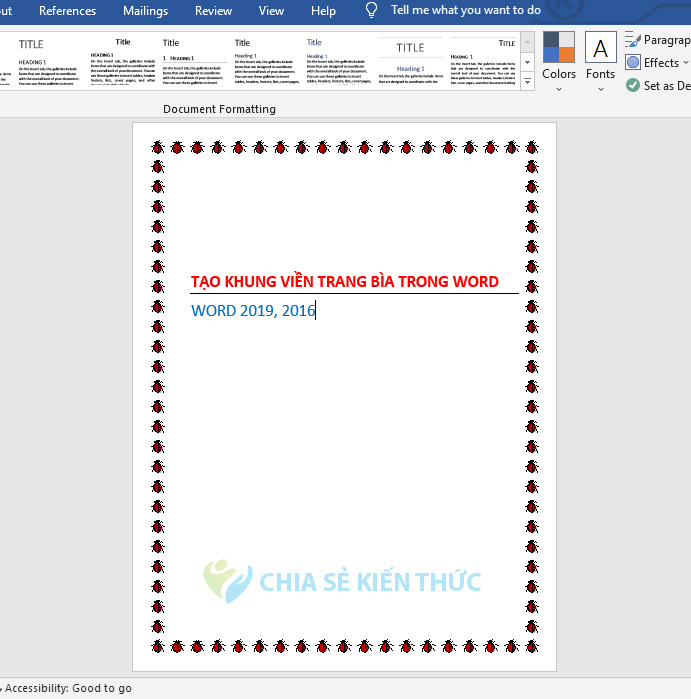Go to the View tab

271,11
